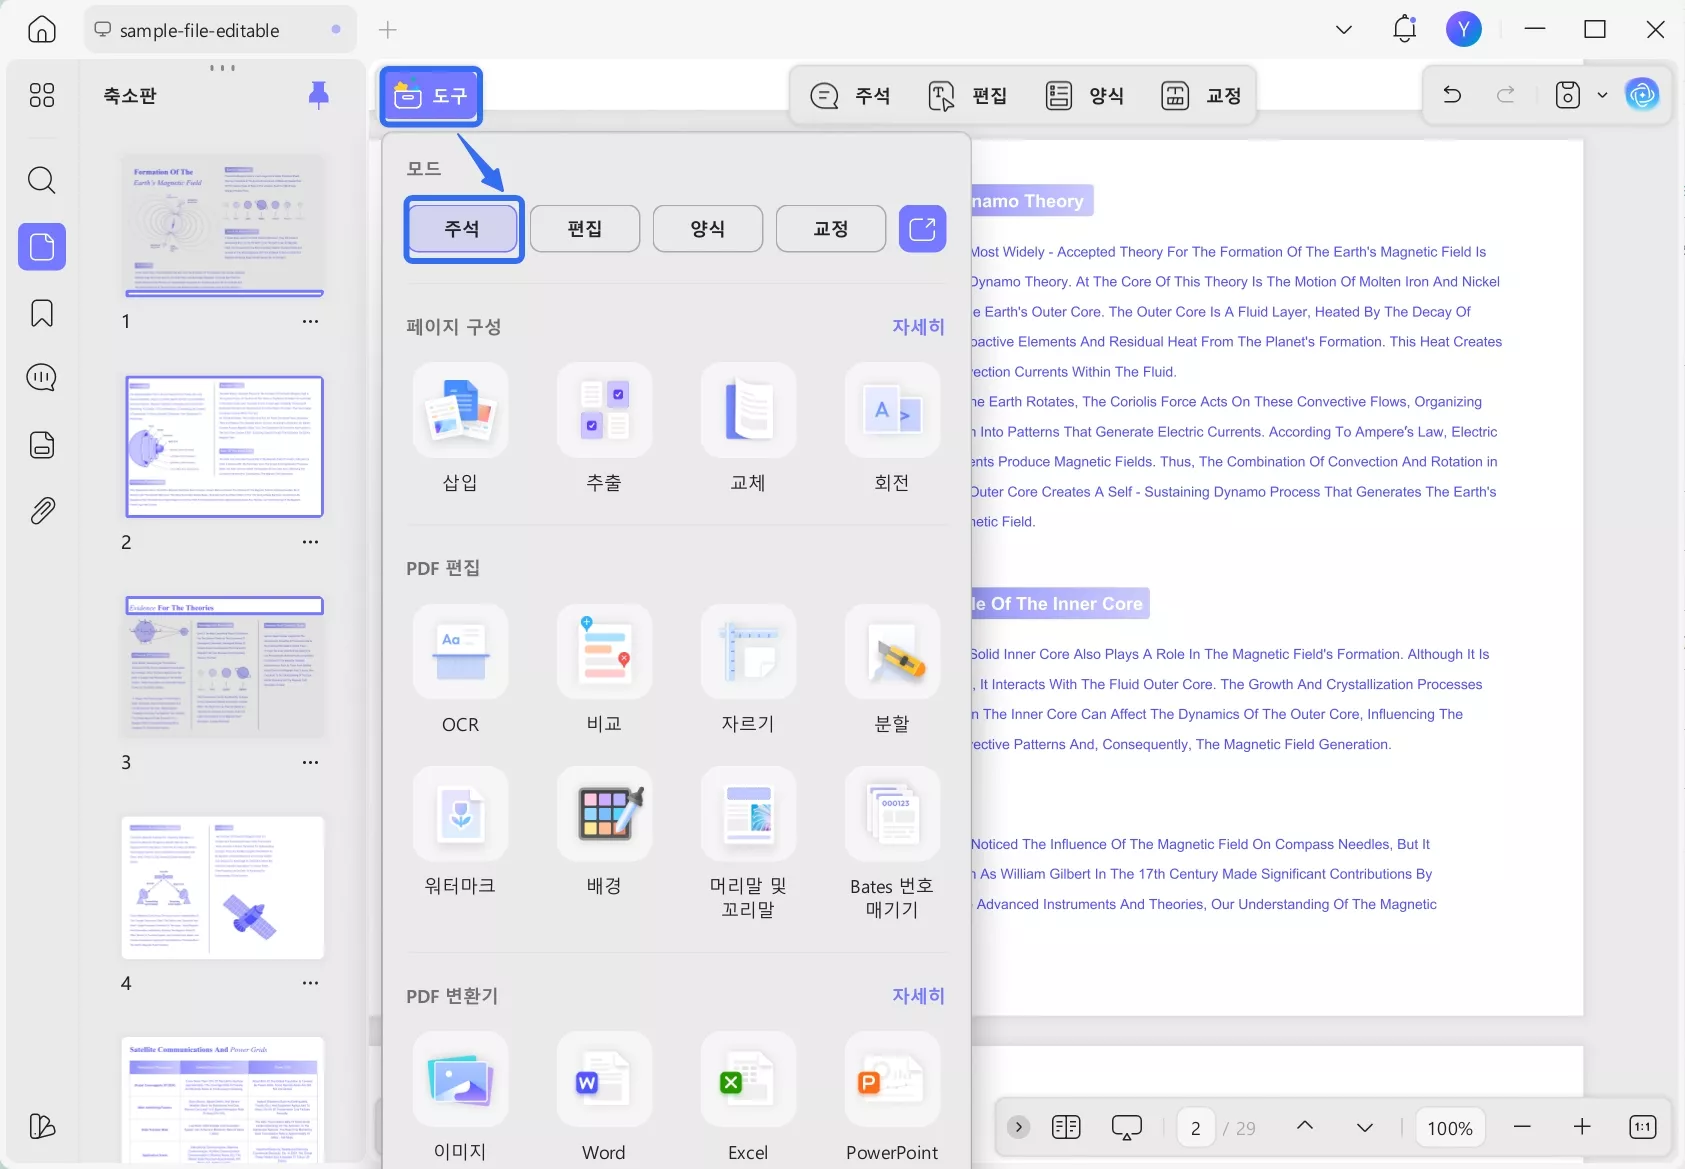This screenshot has height=1169, width=1685.
Task: Zoom in with the plus button
Action: click(1582, 1127)
